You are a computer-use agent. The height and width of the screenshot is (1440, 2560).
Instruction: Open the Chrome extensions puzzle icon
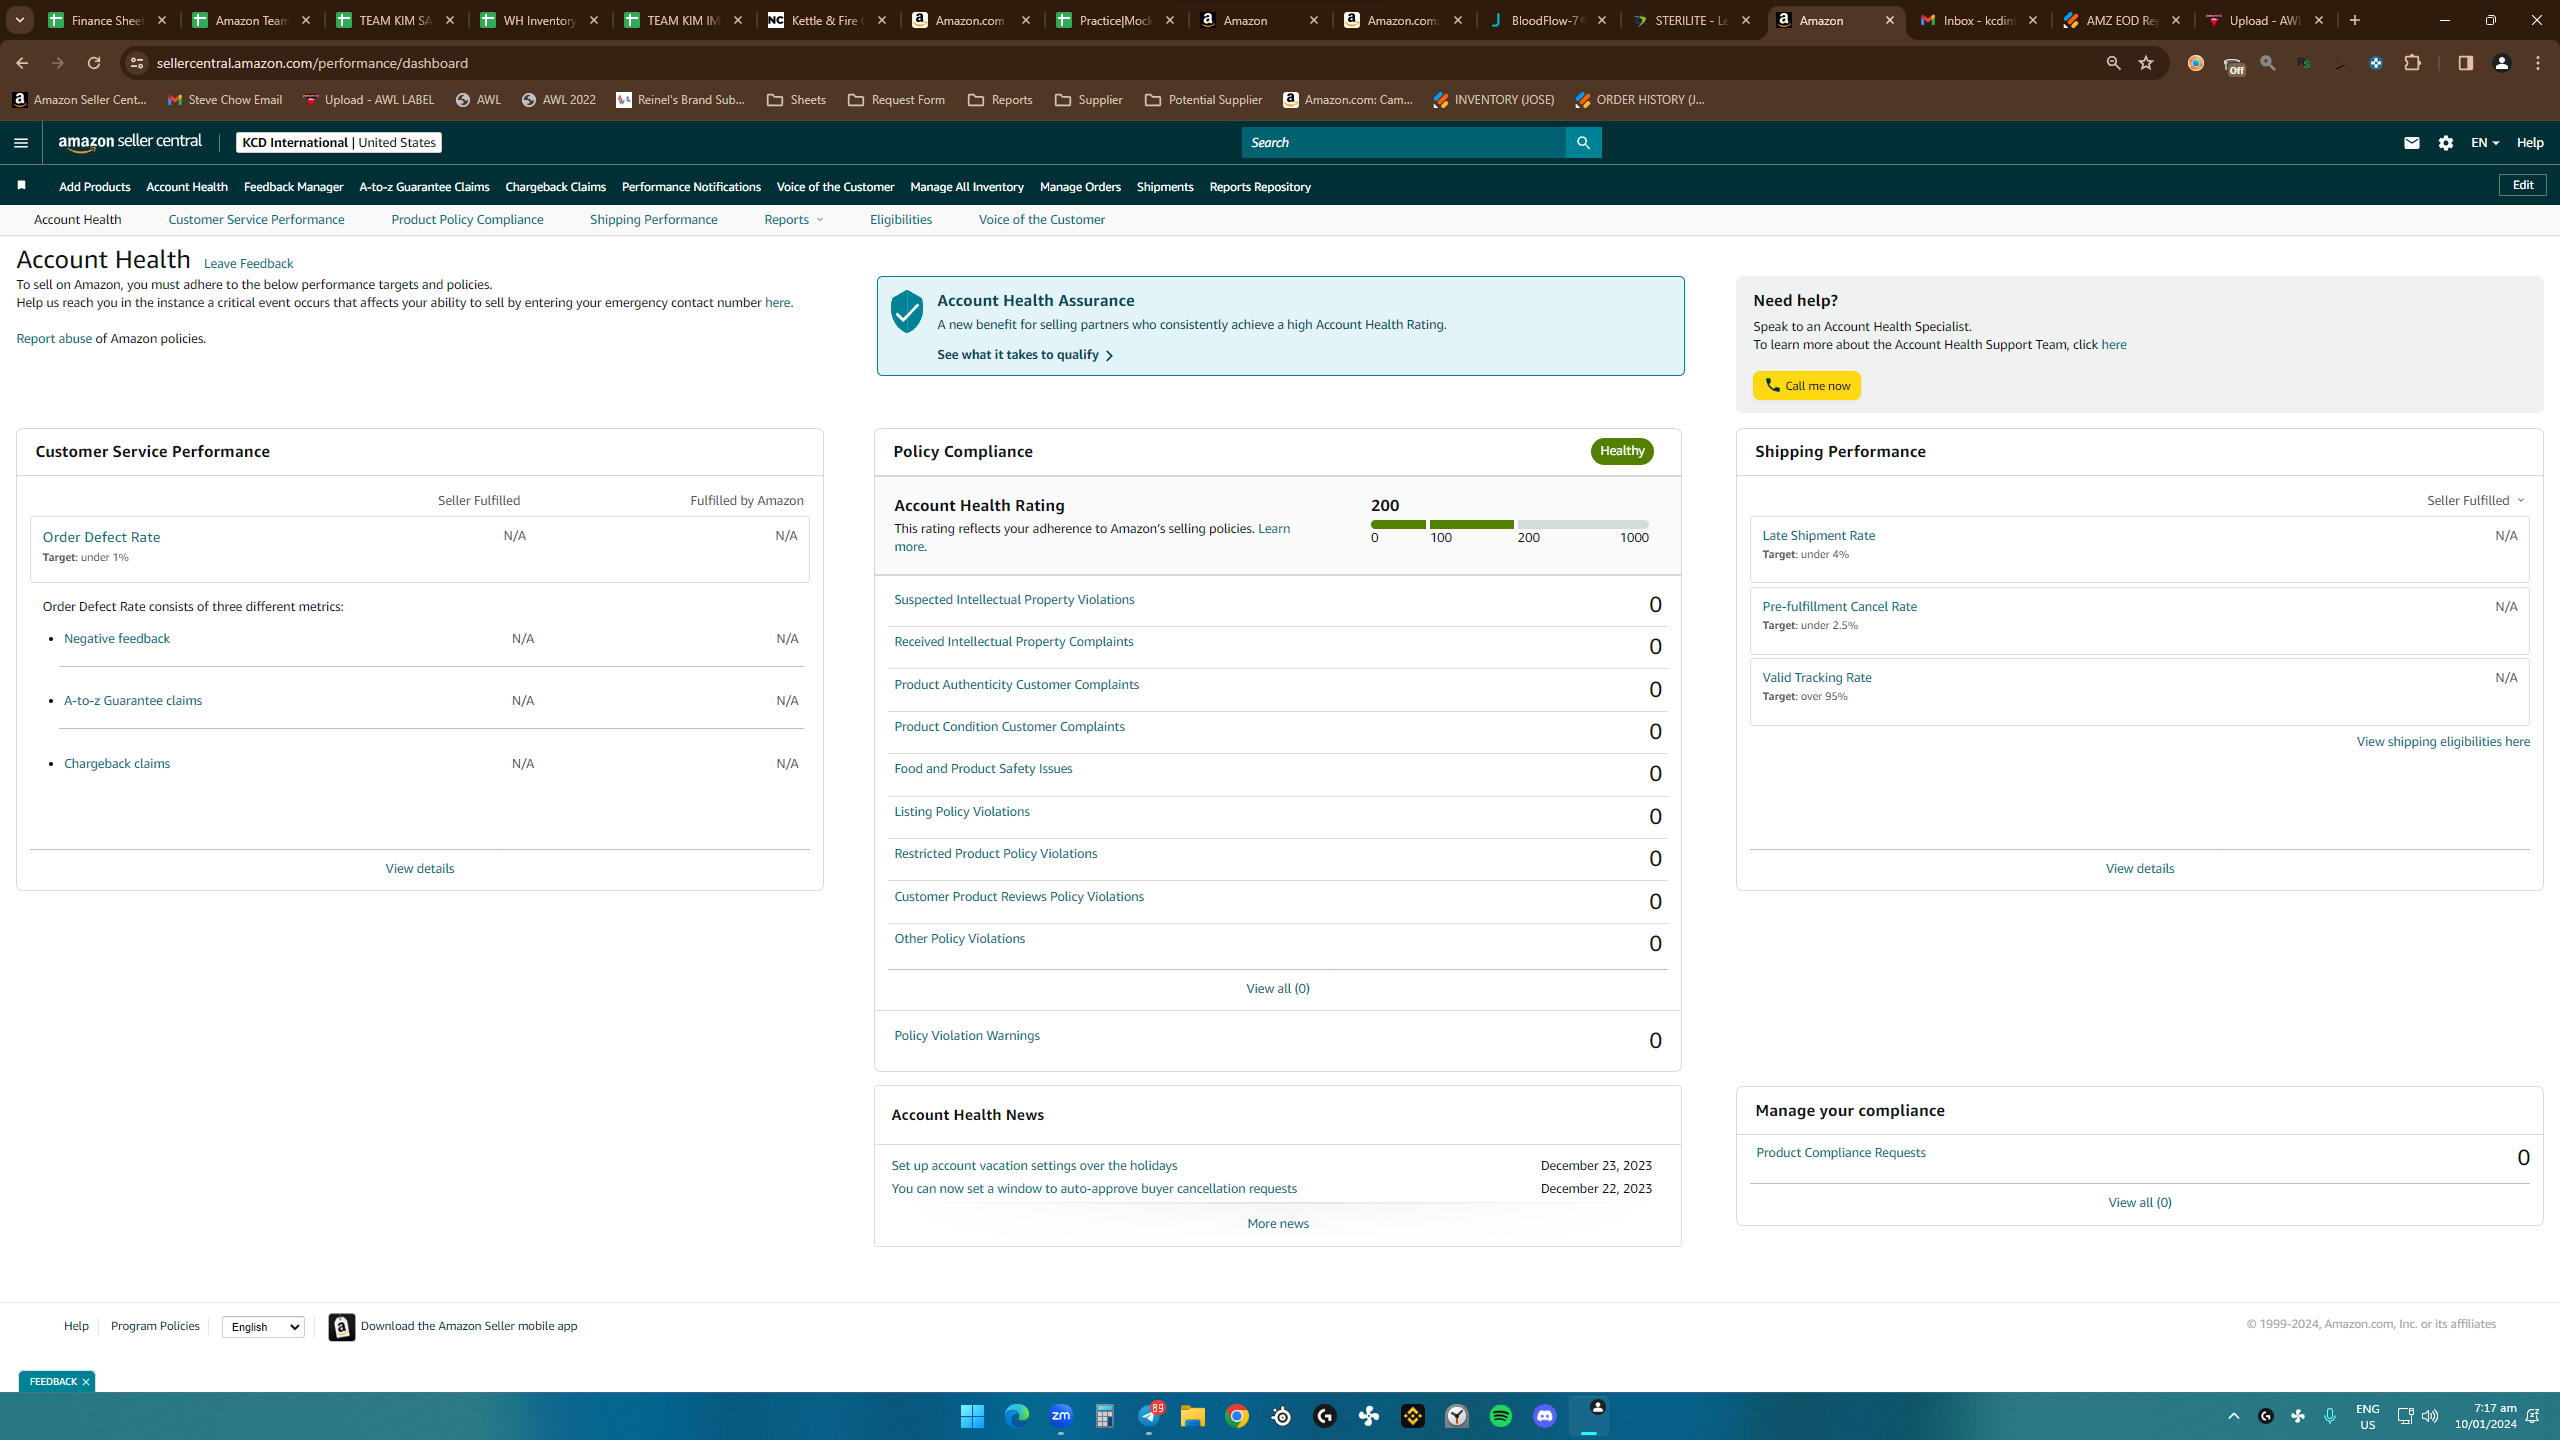click(2413, 63)
